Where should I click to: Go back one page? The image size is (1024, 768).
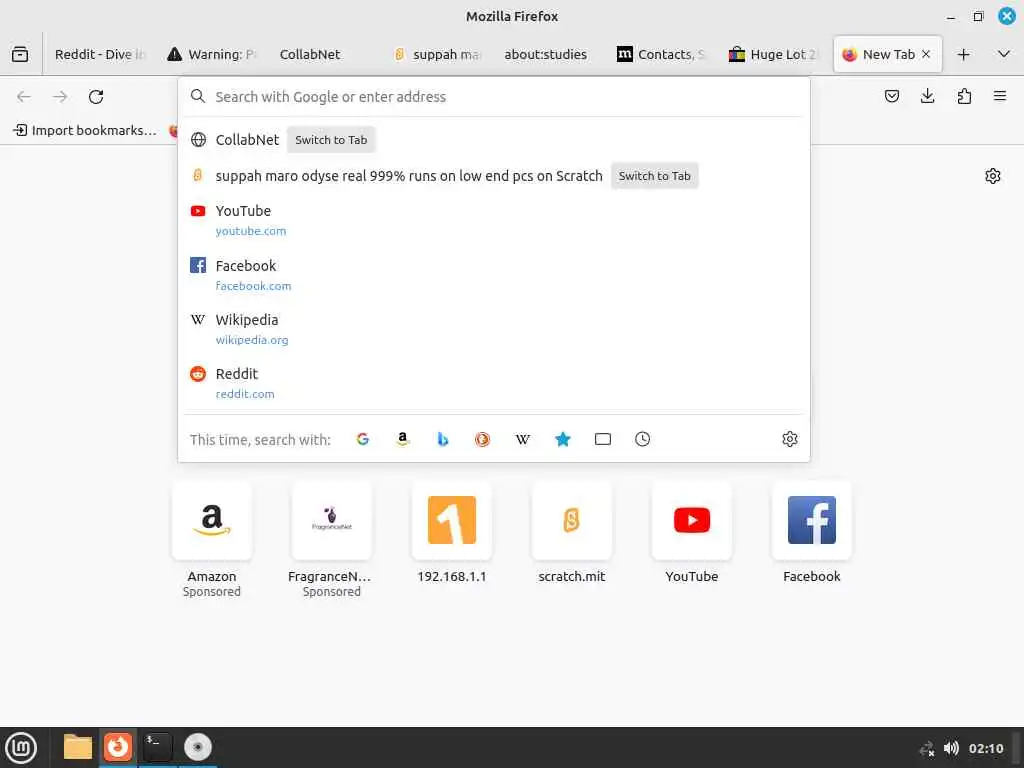pos(24,97)
